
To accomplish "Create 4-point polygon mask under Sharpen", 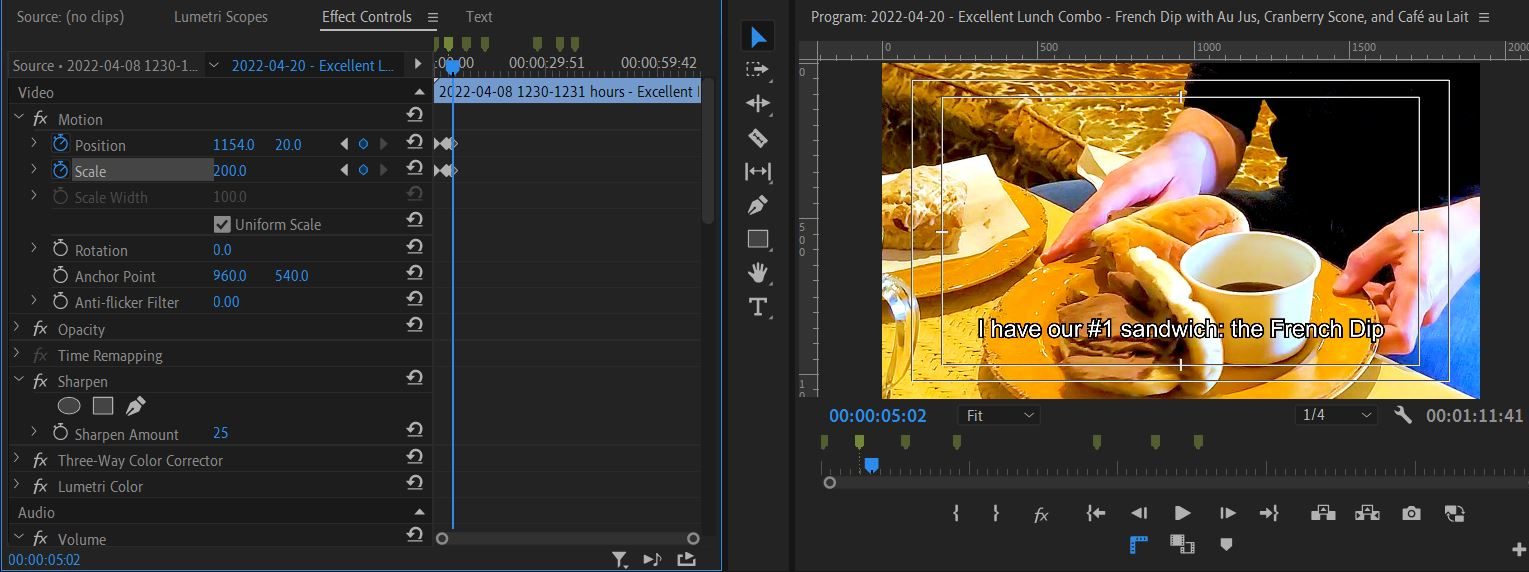I will 103,406.
